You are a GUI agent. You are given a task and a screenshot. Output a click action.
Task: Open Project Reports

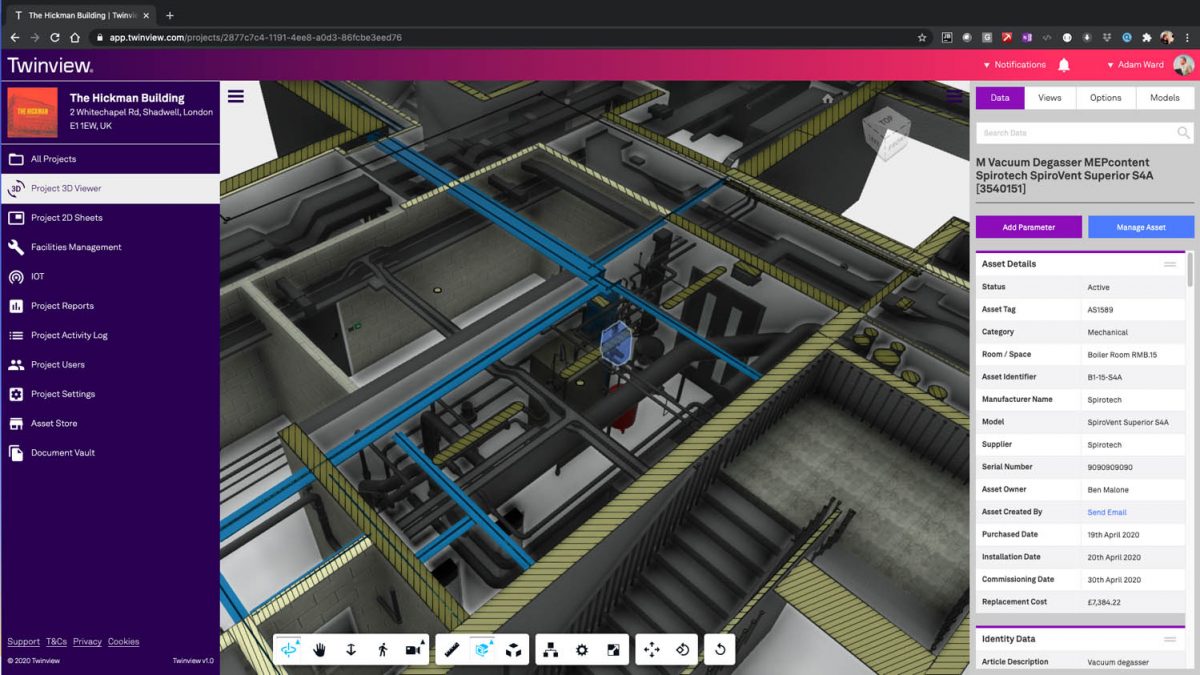[x=110, y=306]
